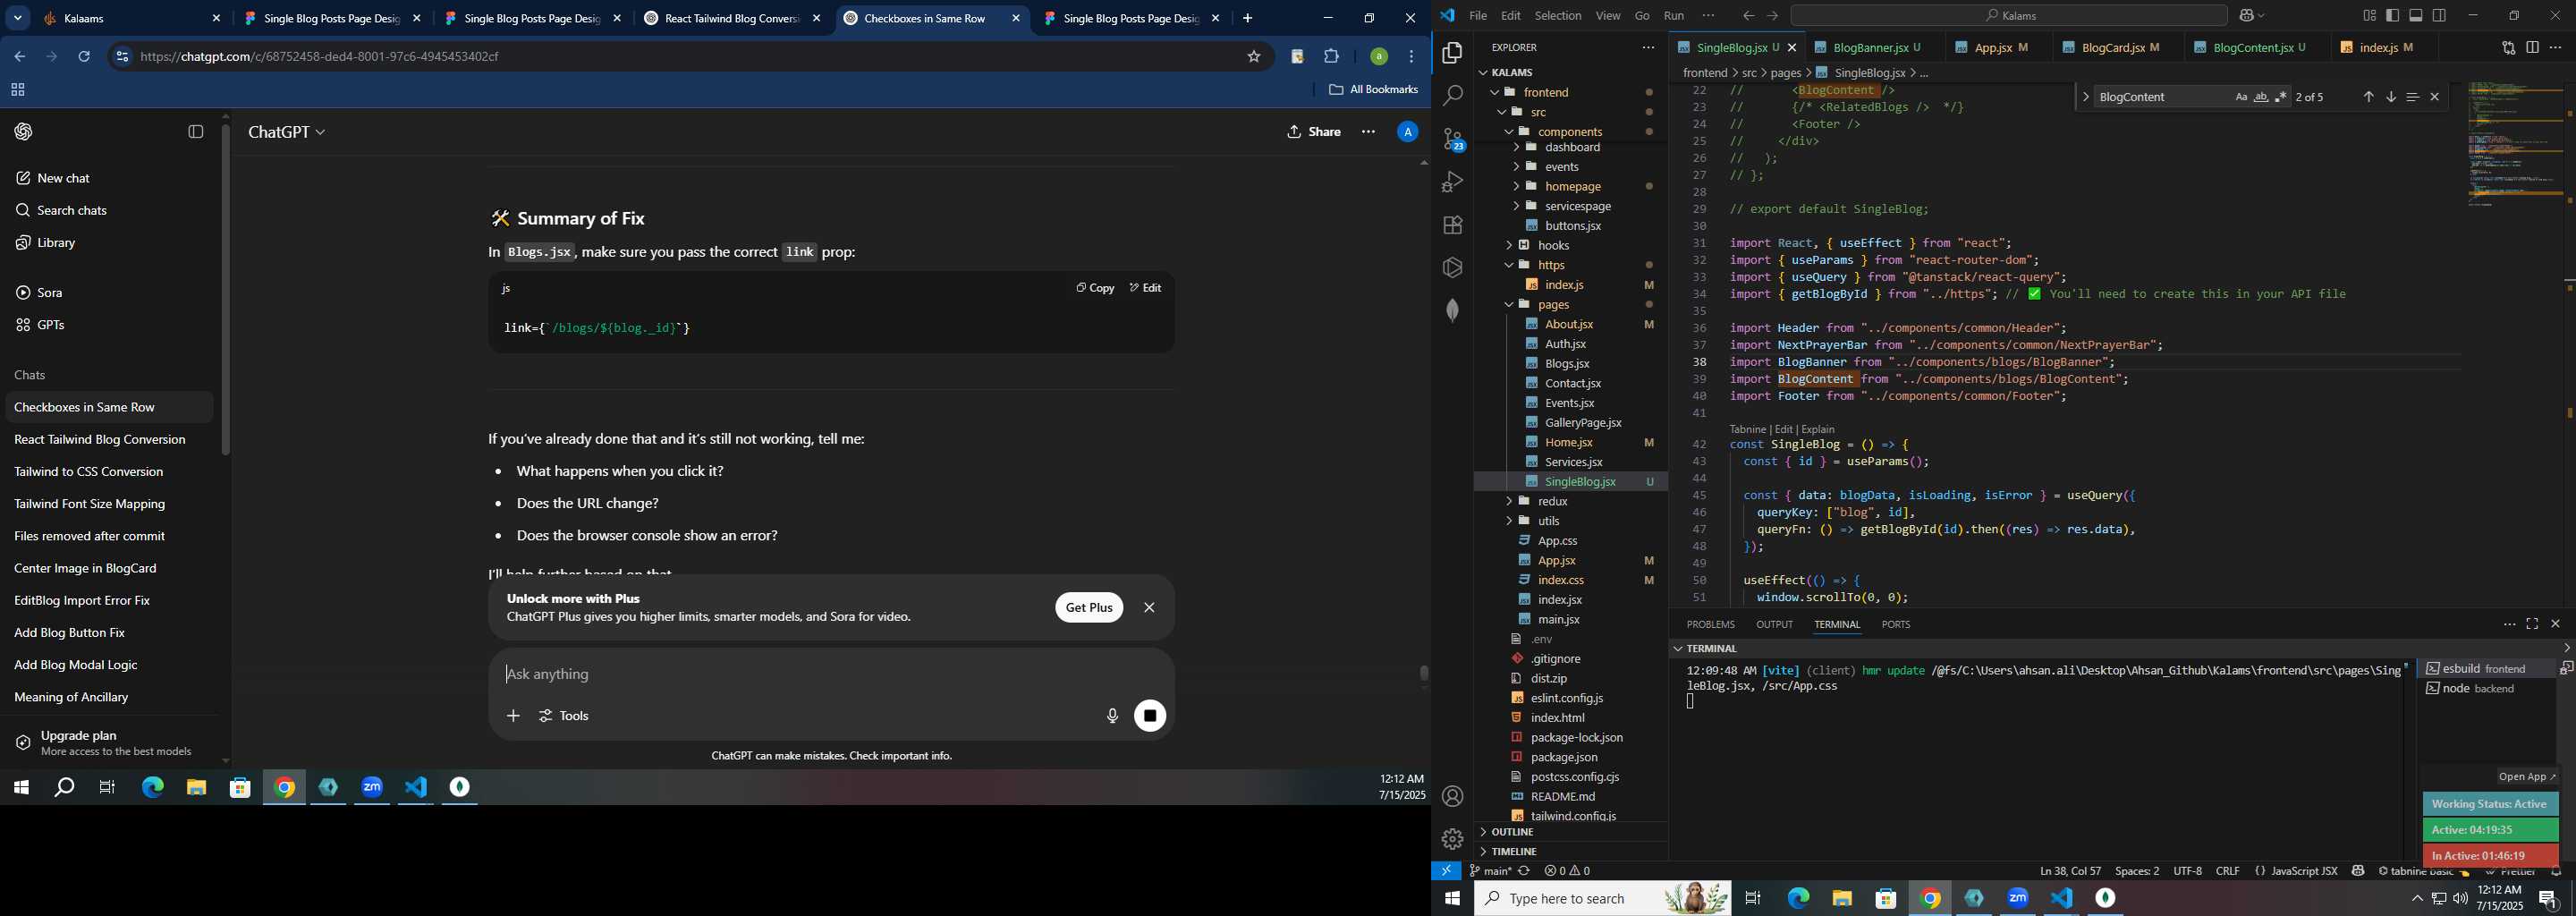Click the microphone dictate icon in ChatGPT
The height and width of the screenshot is (916, 2576).
pos(1111,716)
